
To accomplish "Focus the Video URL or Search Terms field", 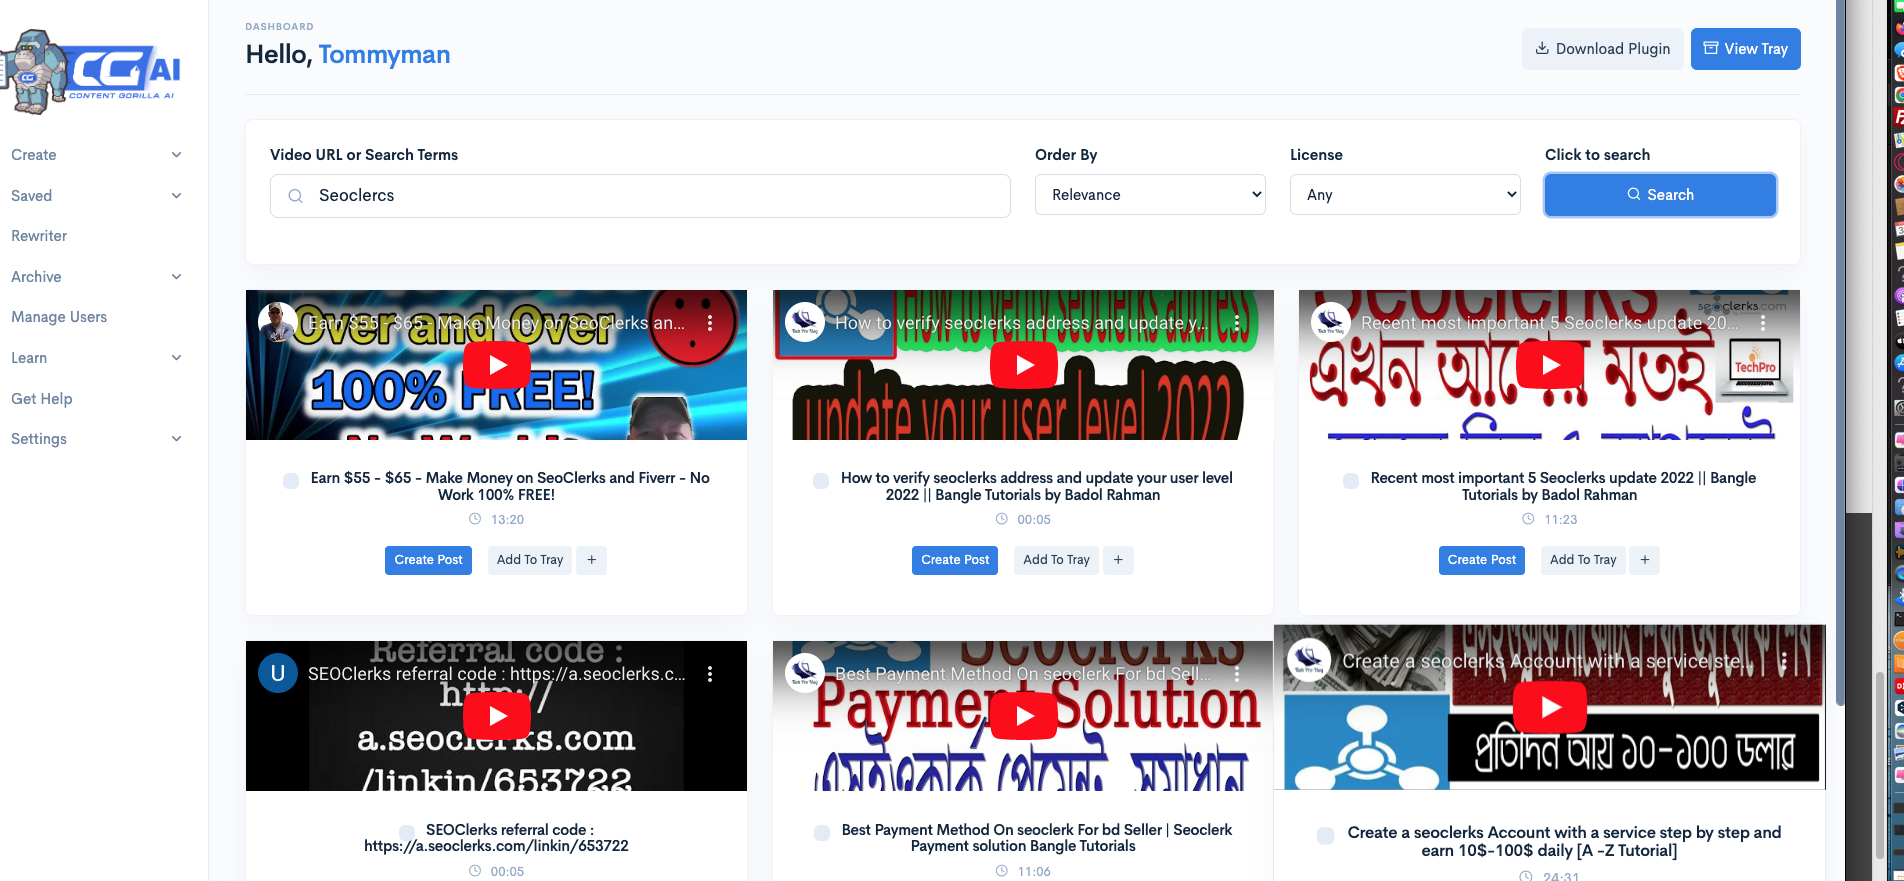I will pyautogui.click(x=640, y=196).
